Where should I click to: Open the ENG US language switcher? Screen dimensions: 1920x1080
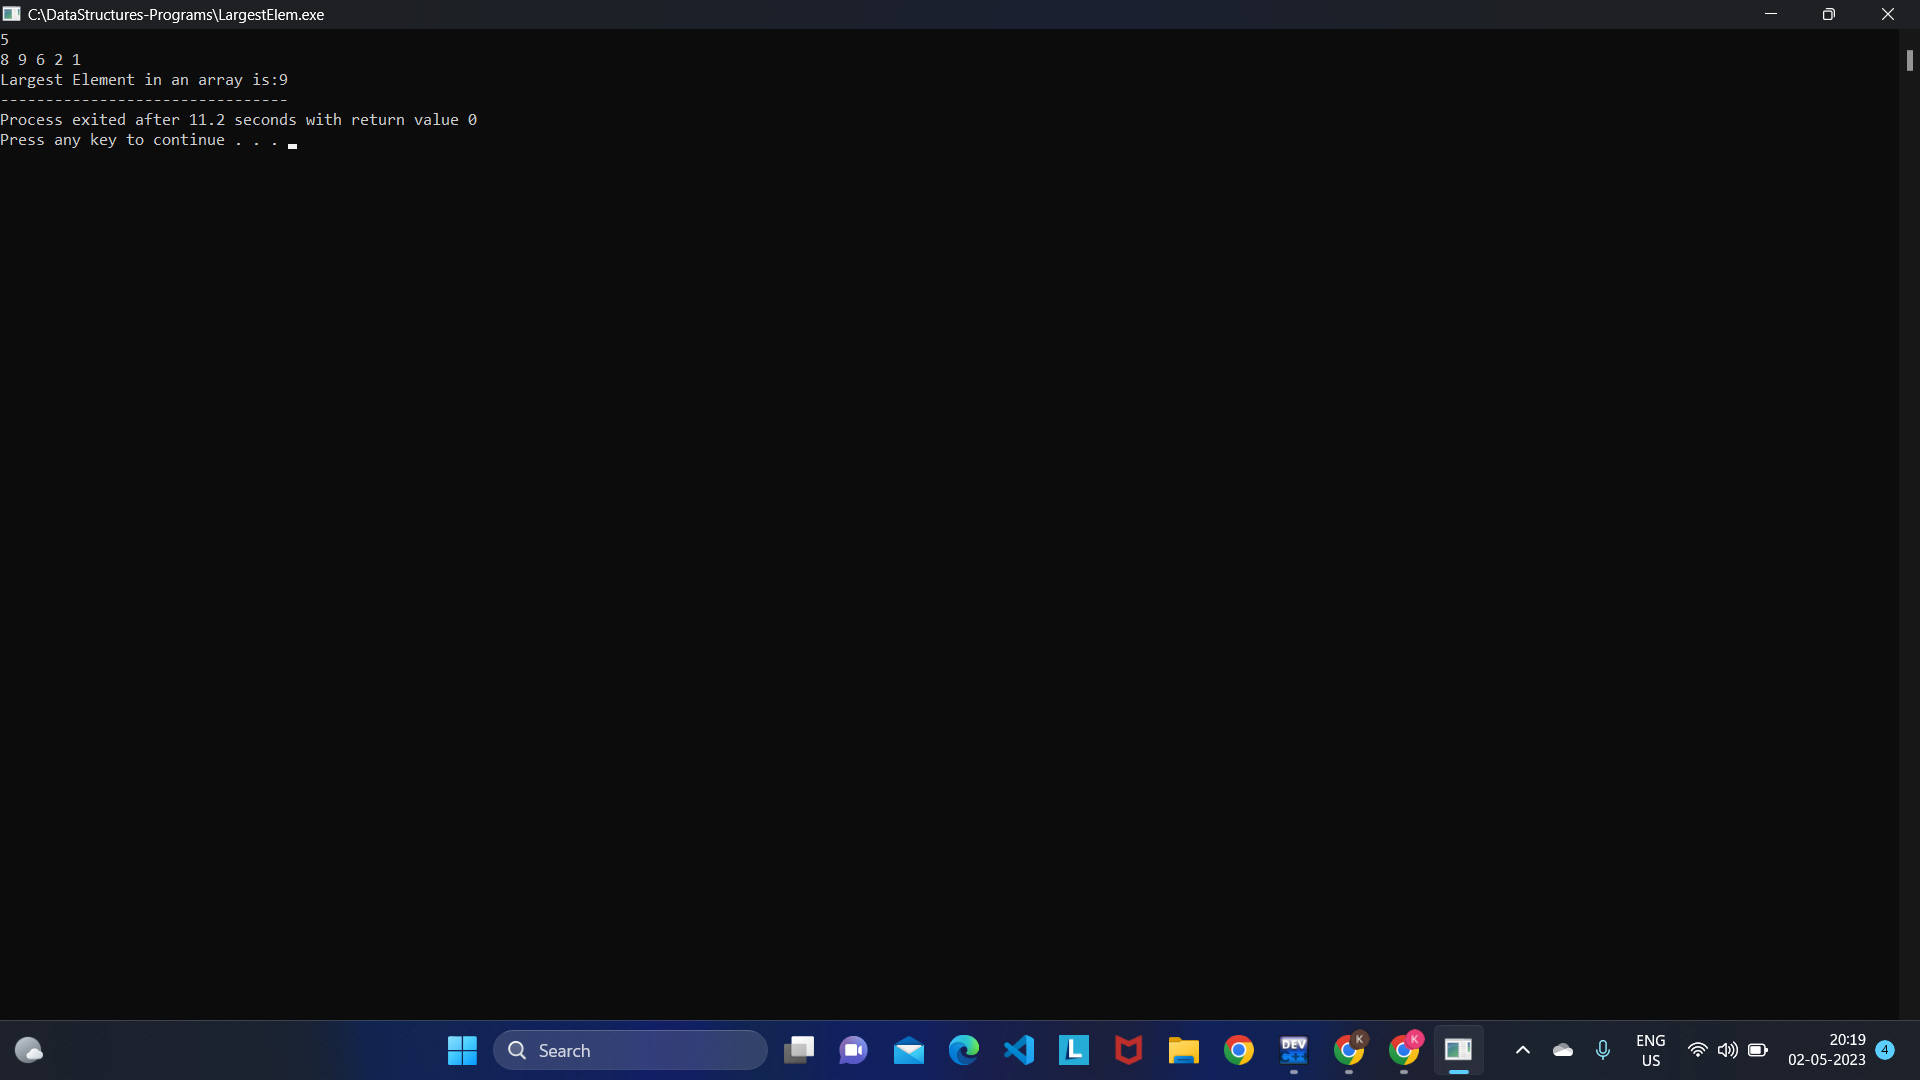tap(1650, 1050)
